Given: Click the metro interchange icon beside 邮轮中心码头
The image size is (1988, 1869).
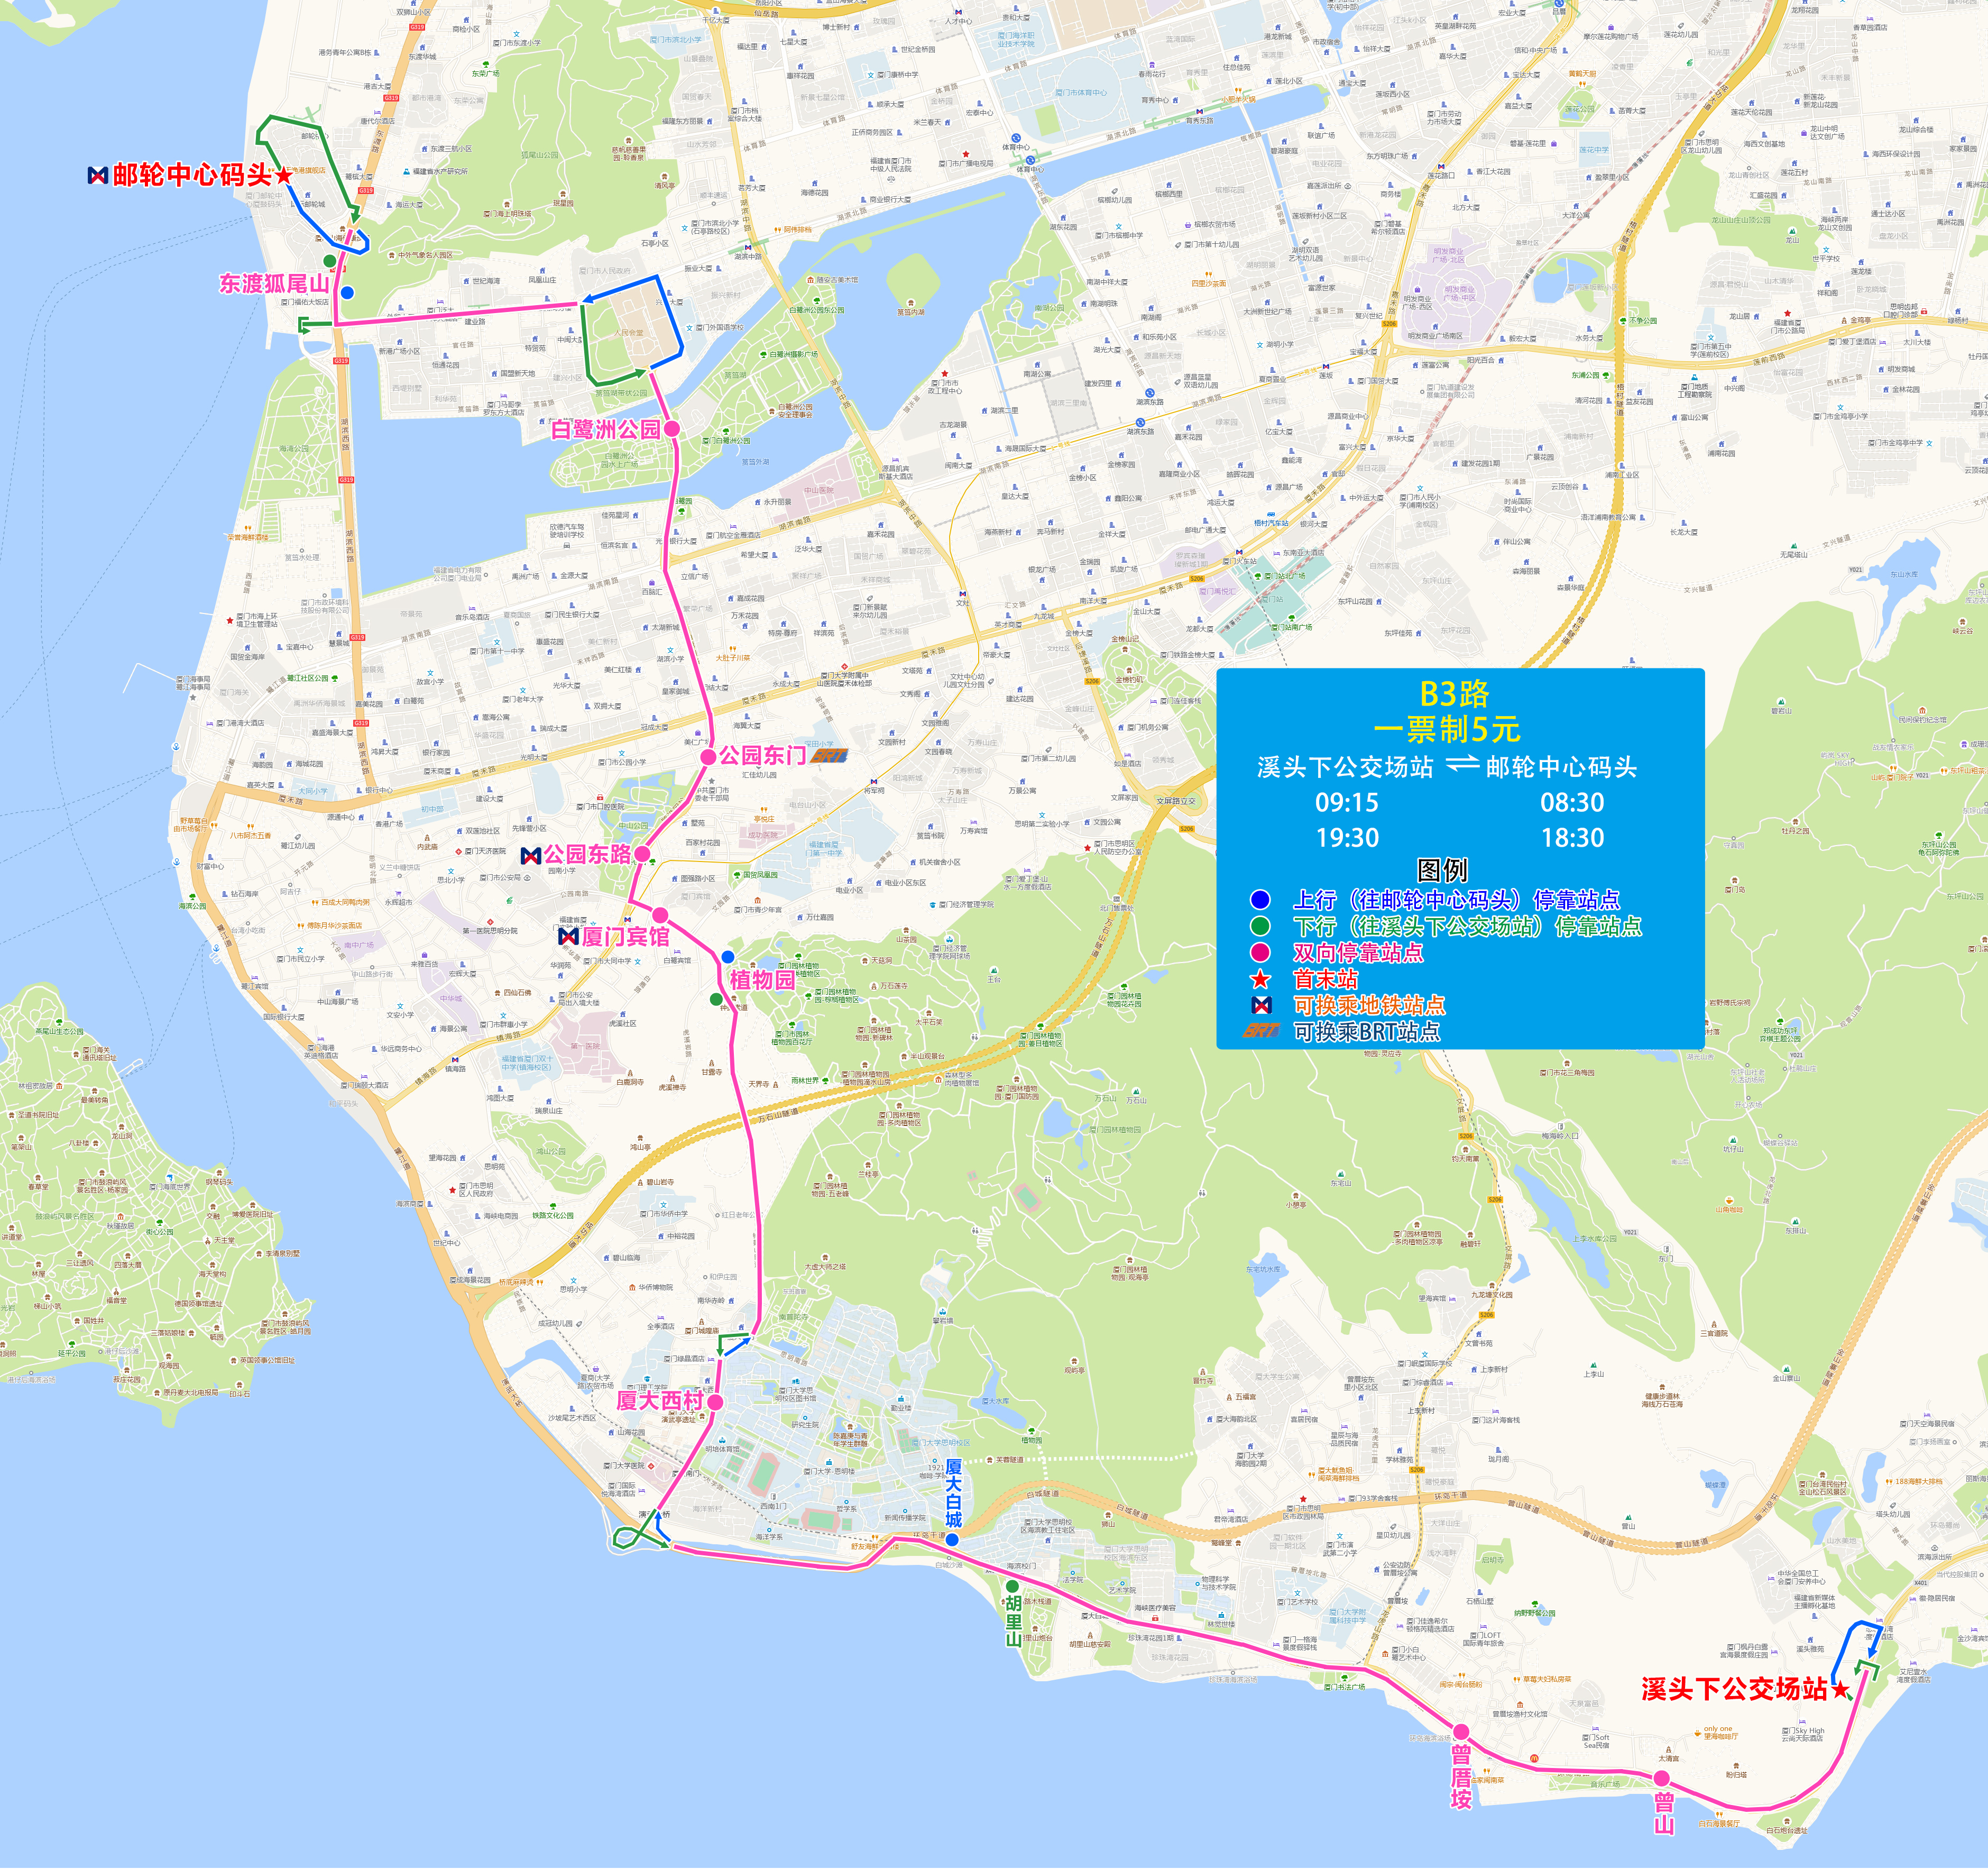Looking at the screenshot, I should click(x=98, y=175).
